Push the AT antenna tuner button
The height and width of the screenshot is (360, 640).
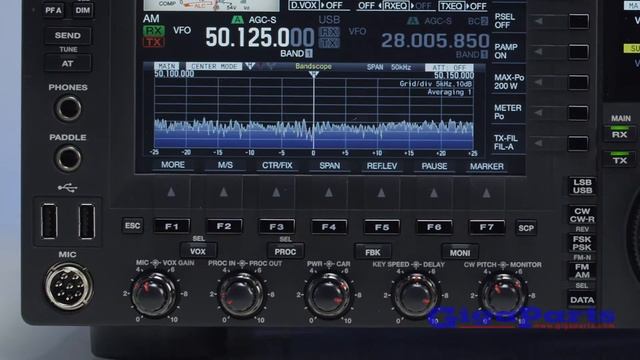68,64
